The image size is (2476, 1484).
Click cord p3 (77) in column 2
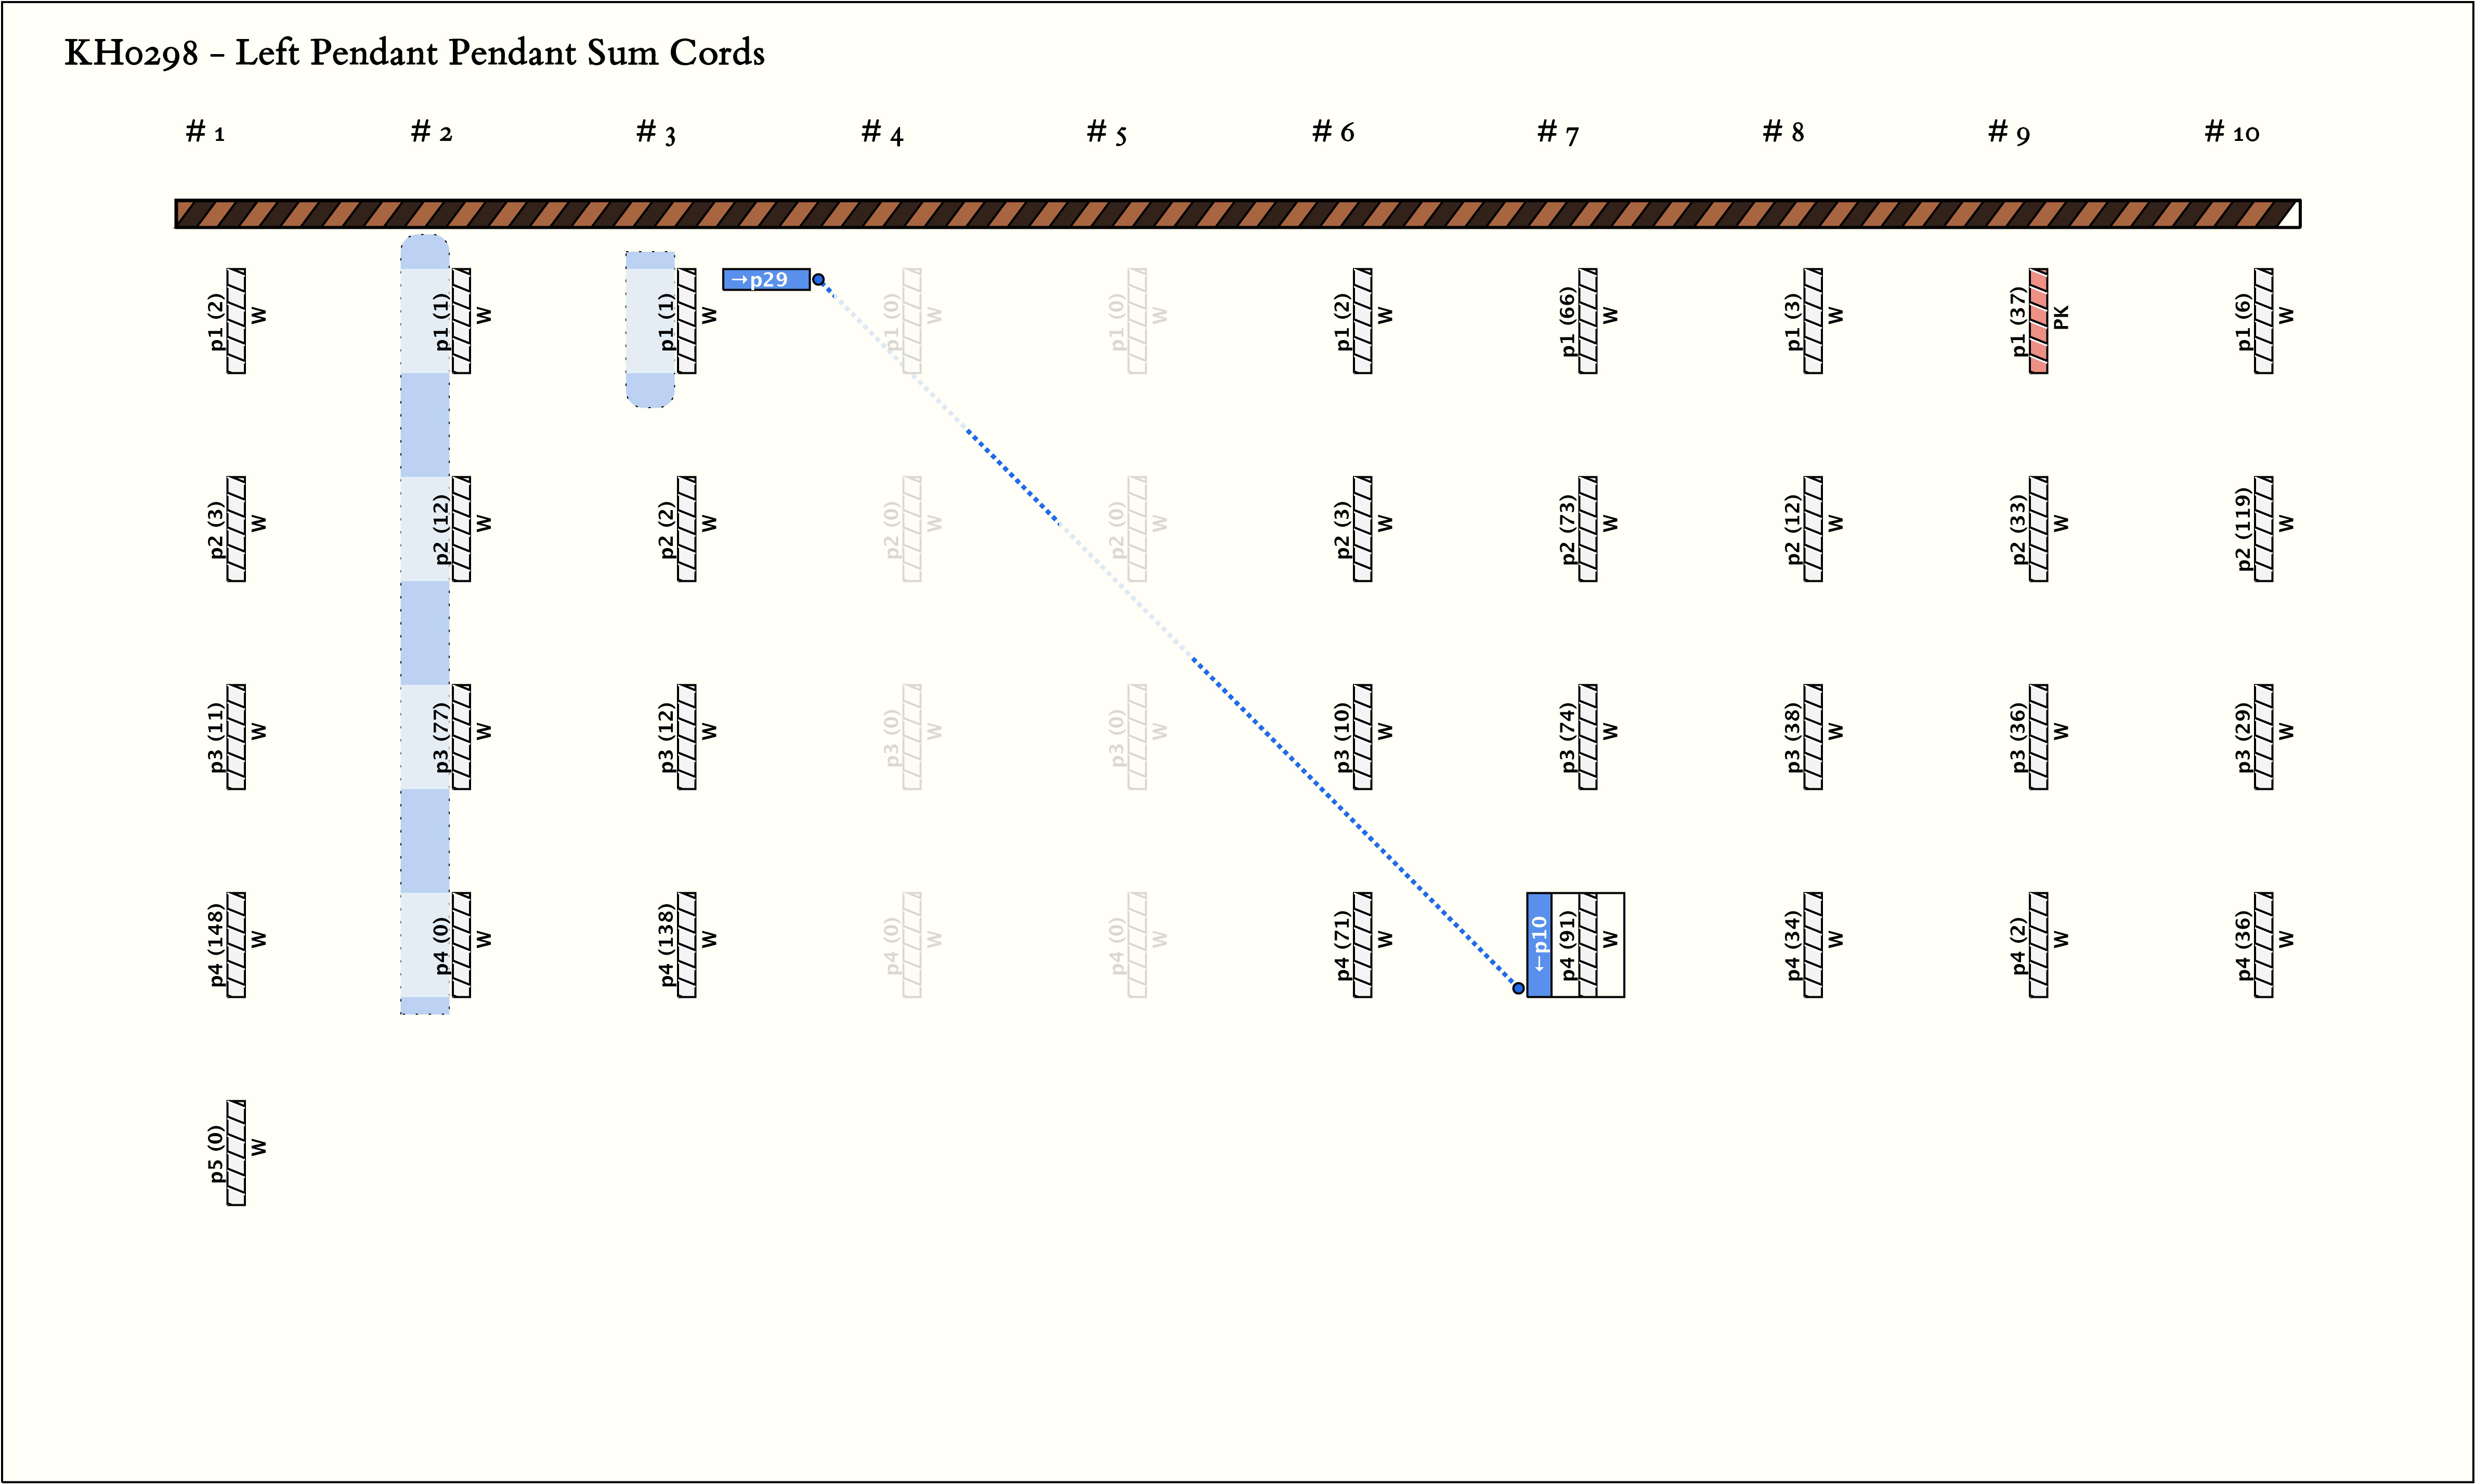(461, 737)
